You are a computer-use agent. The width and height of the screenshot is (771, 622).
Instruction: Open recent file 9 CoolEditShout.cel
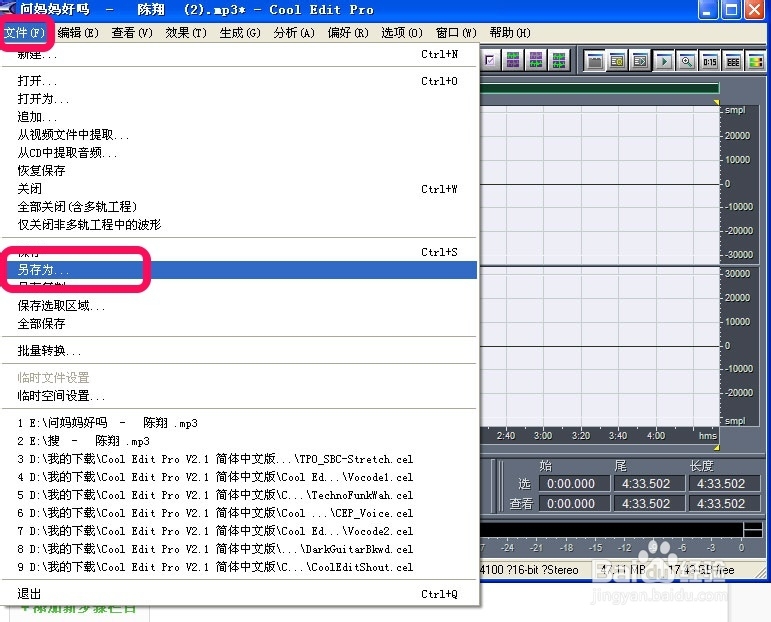239,567
